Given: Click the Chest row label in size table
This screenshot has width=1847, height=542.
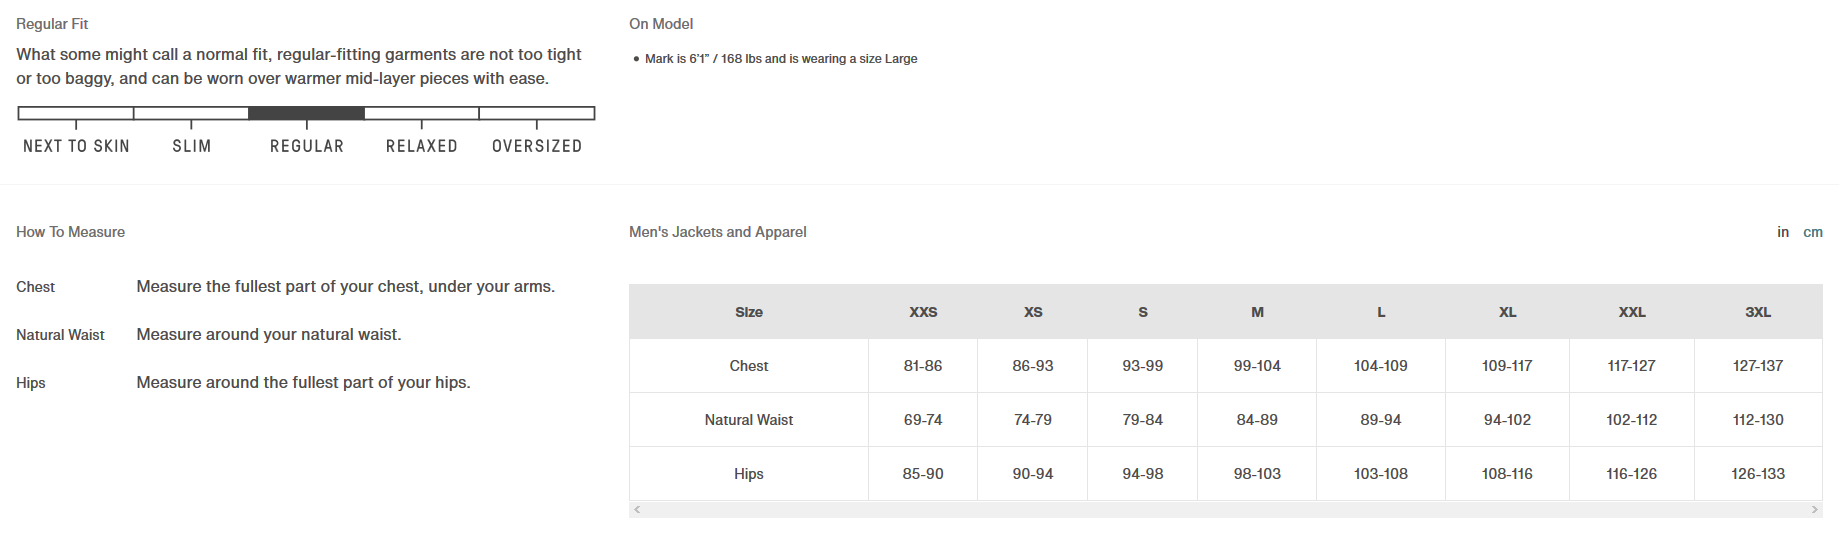Looking at the screenshot, I should (749, 366).
